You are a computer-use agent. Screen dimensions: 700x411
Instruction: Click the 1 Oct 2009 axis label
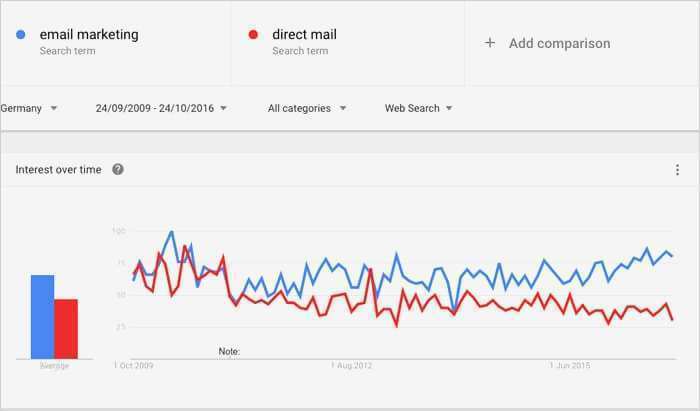click(133, 366)
